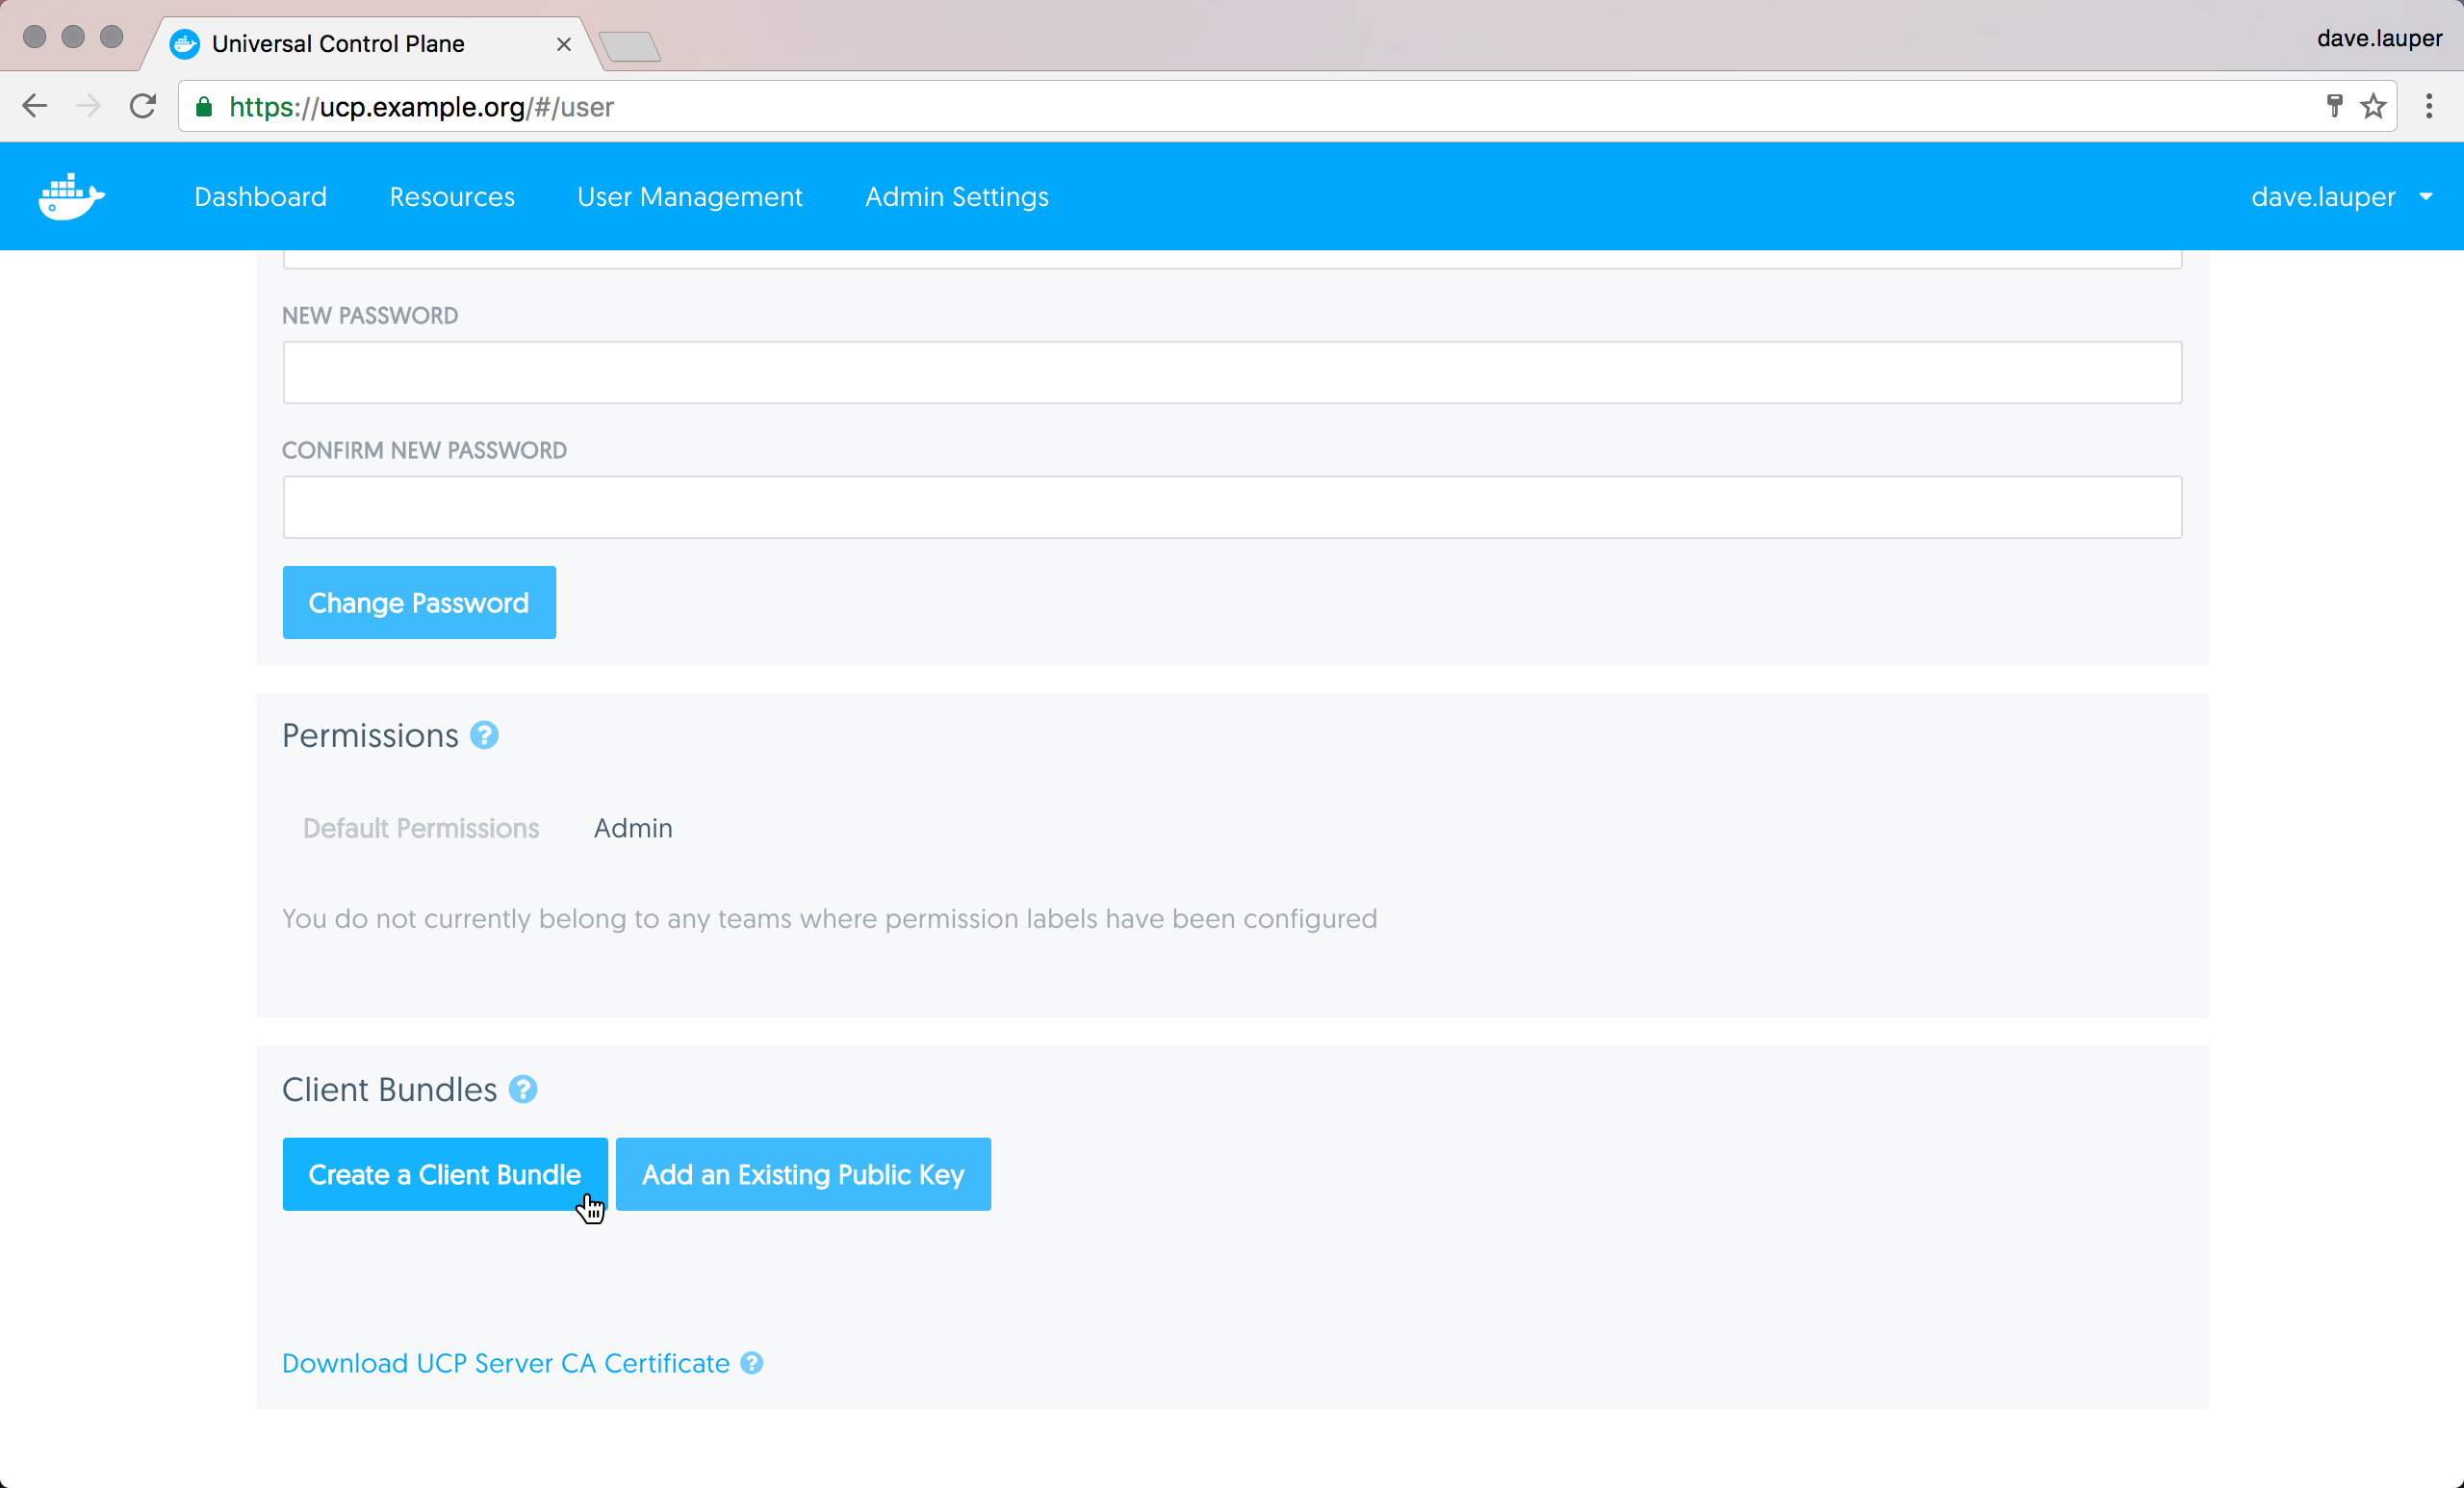Viewport: 2464px width, 1488px height.
Task: Go back to previous page
Action: click(x=35, y=107)
